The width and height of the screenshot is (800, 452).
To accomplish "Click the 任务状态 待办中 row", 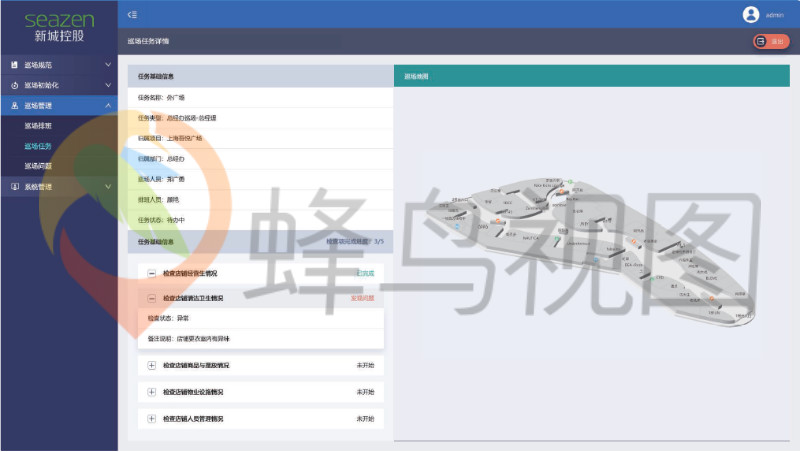I will pos(260,220).
